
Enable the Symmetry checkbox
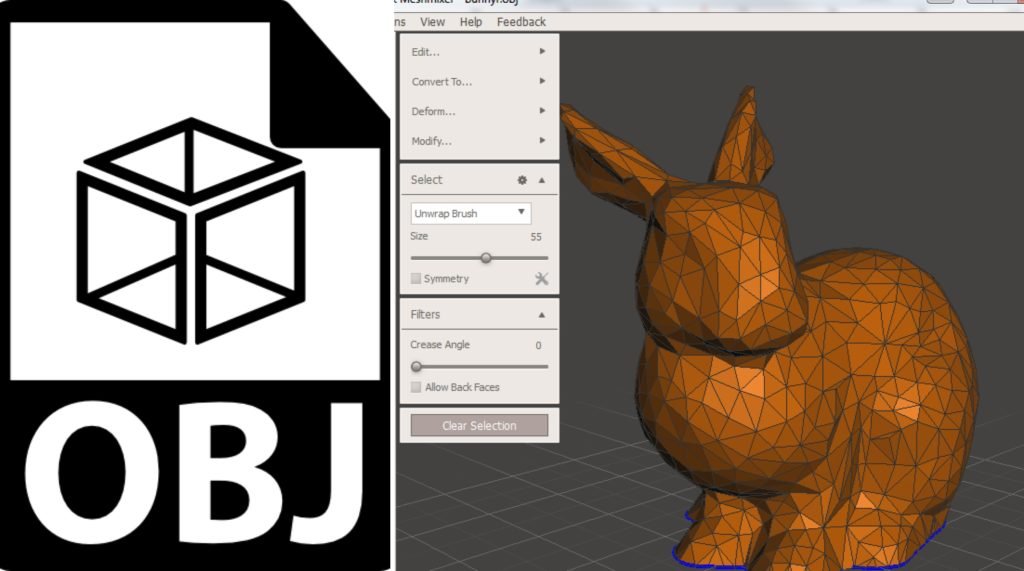[415, 278]
